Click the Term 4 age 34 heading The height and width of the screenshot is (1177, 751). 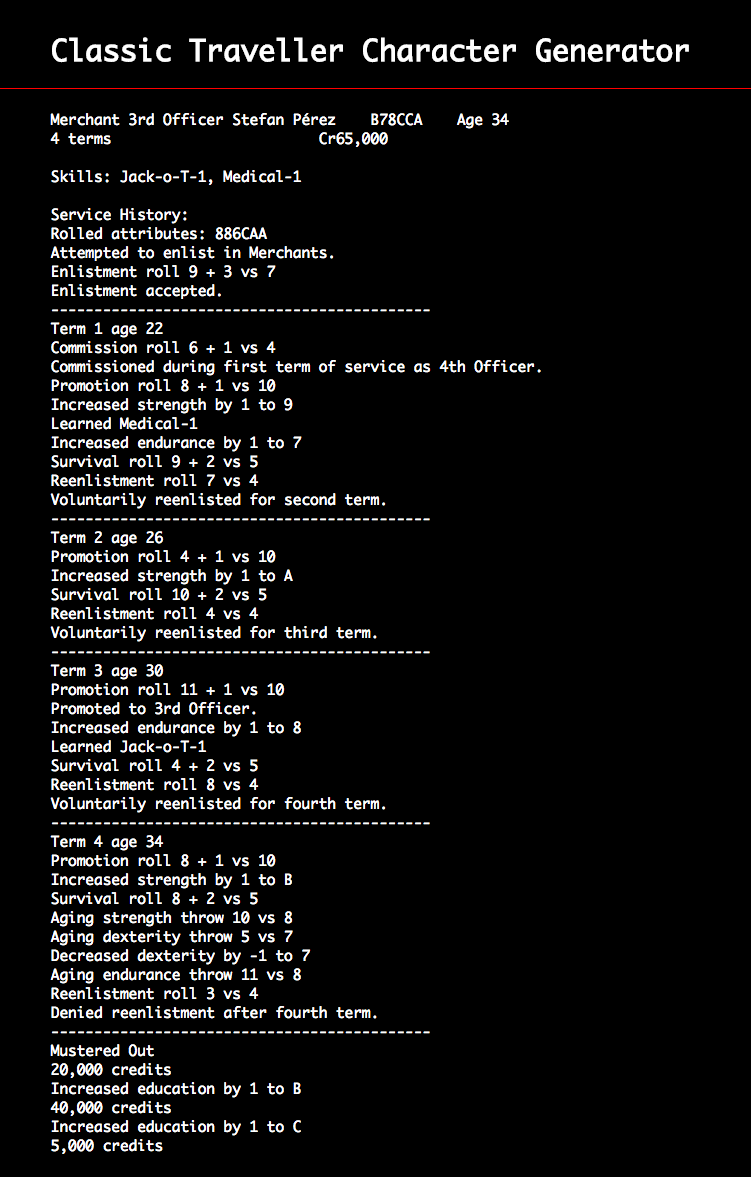coord(107,841)
